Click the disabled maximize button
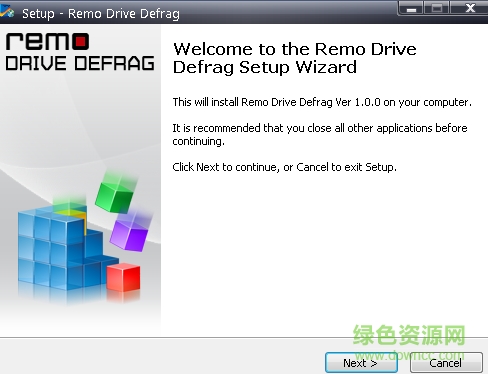The width and height of the screenshot is (488, 374). tap(437, 8)
